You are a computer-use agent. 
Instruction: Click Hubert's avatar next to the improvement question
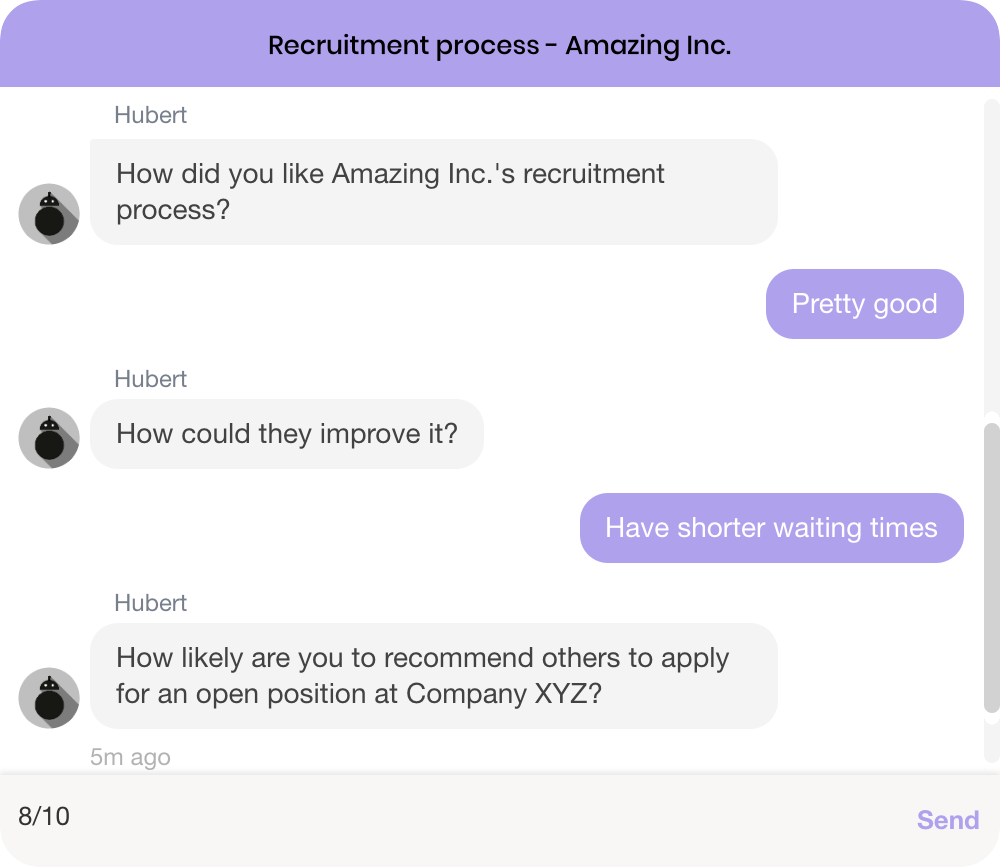coord(48,437)
